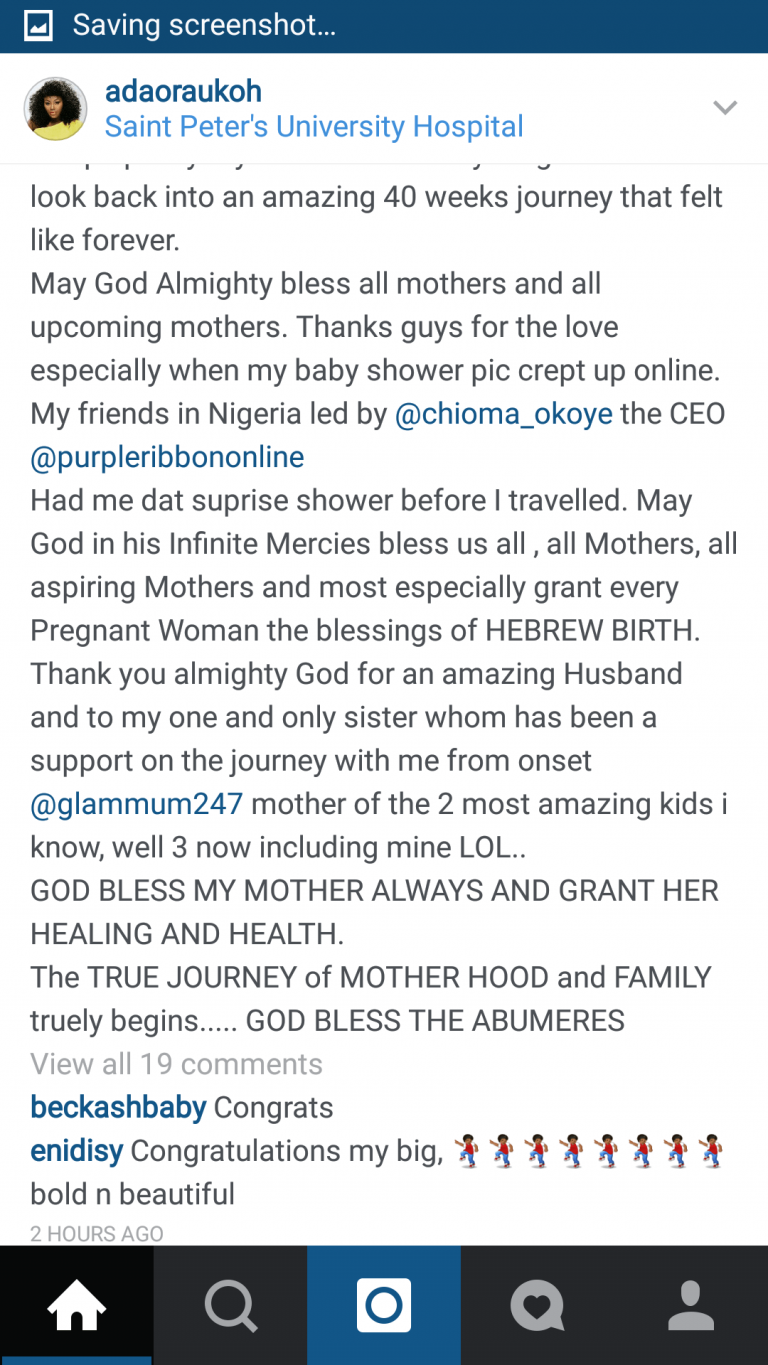Open the adaoraukoh username link
768x1365 pixels.
(x=183, y=91)
